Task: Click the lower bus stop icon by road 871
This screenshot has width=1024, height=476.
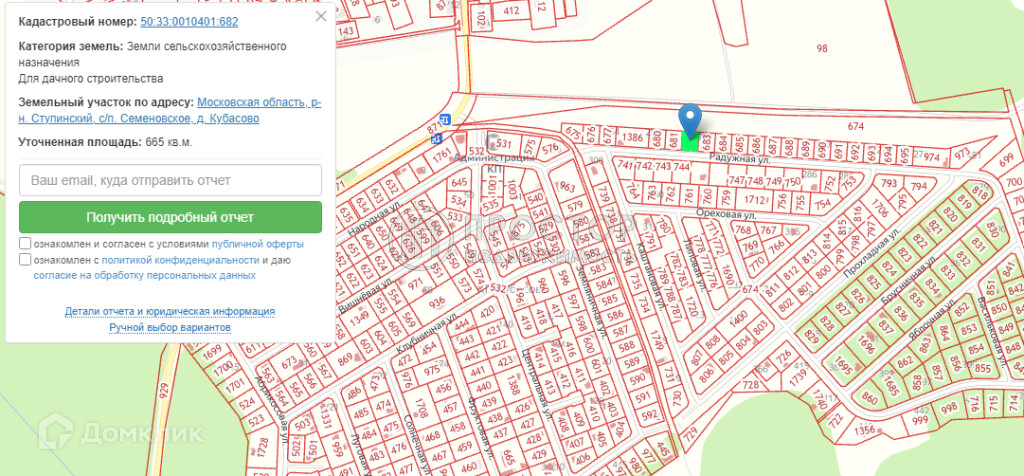Action: tap(436, 138)
